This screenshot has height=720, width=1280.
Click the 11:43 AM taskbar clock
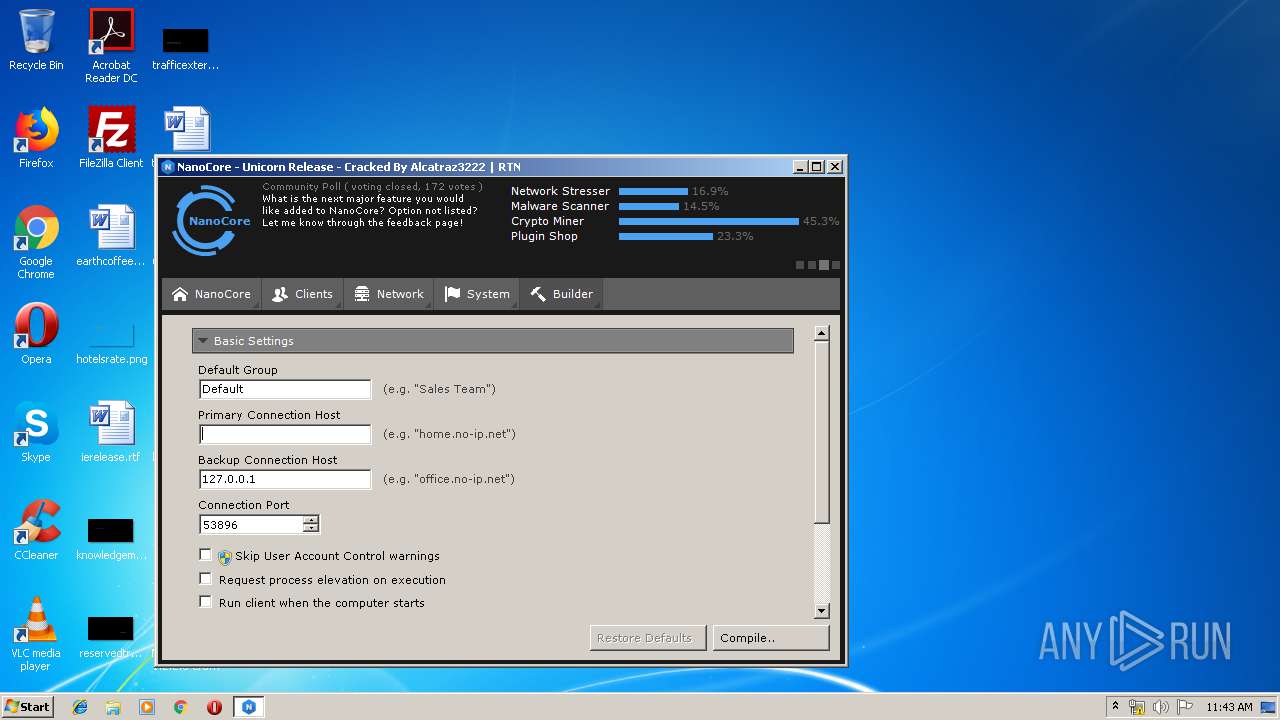pos(1229,707)
